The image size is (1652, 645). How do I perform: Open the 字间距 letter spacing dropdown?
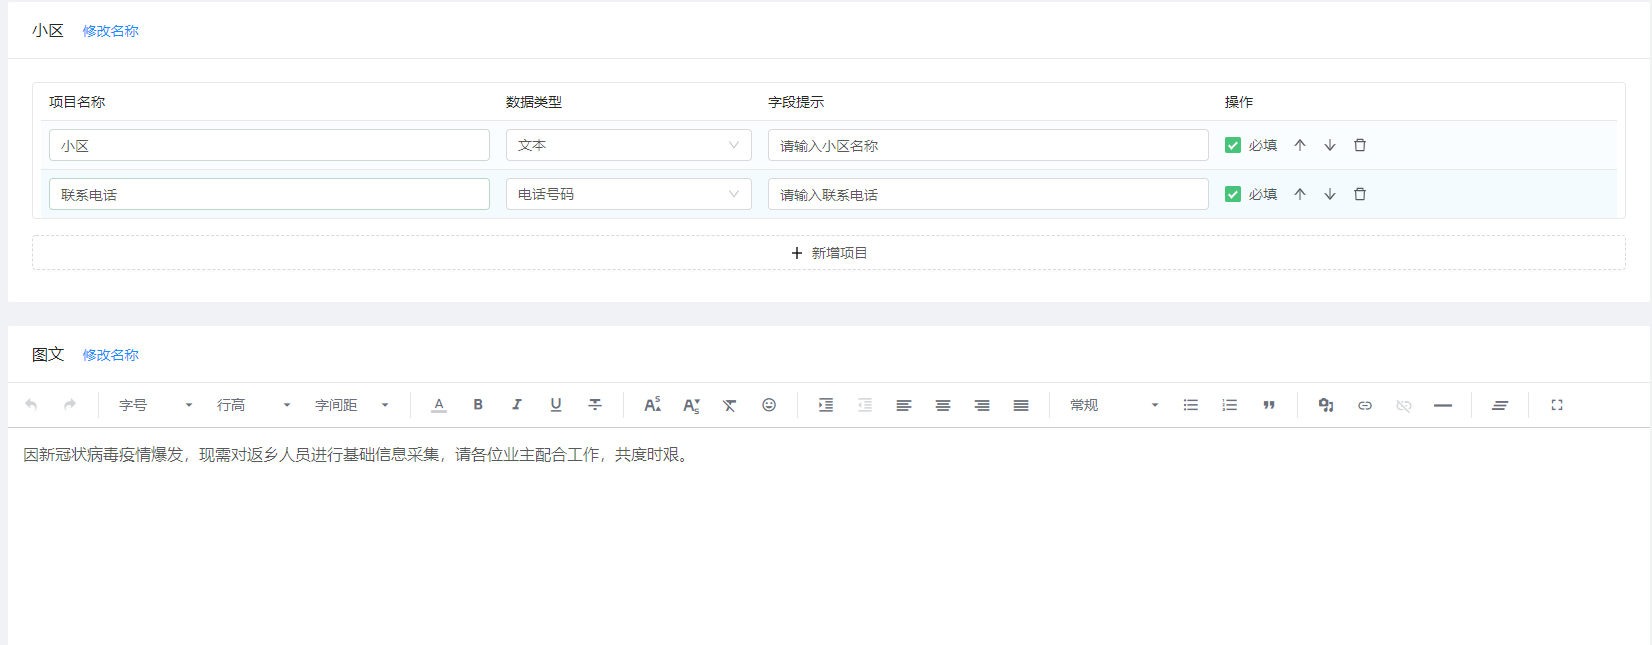(351, 405)
